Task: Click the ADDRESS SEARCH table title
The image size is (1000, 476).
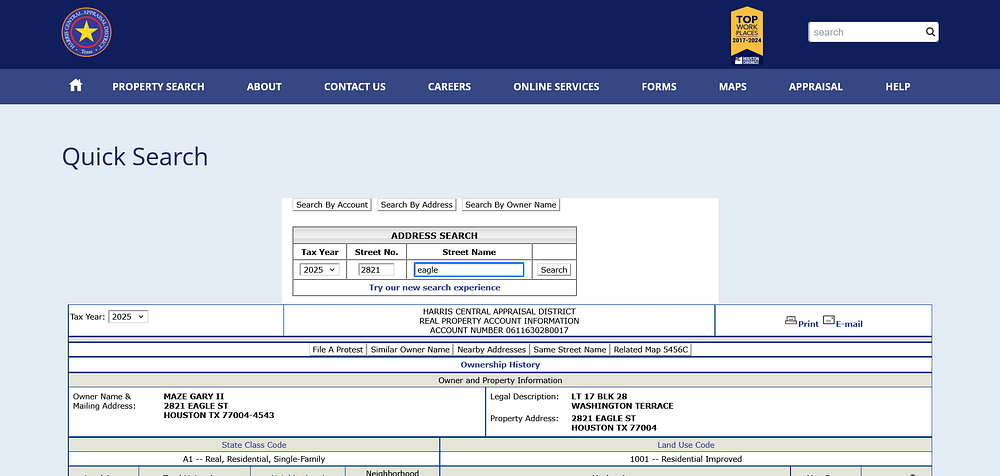Action: [x=434, y=235]
